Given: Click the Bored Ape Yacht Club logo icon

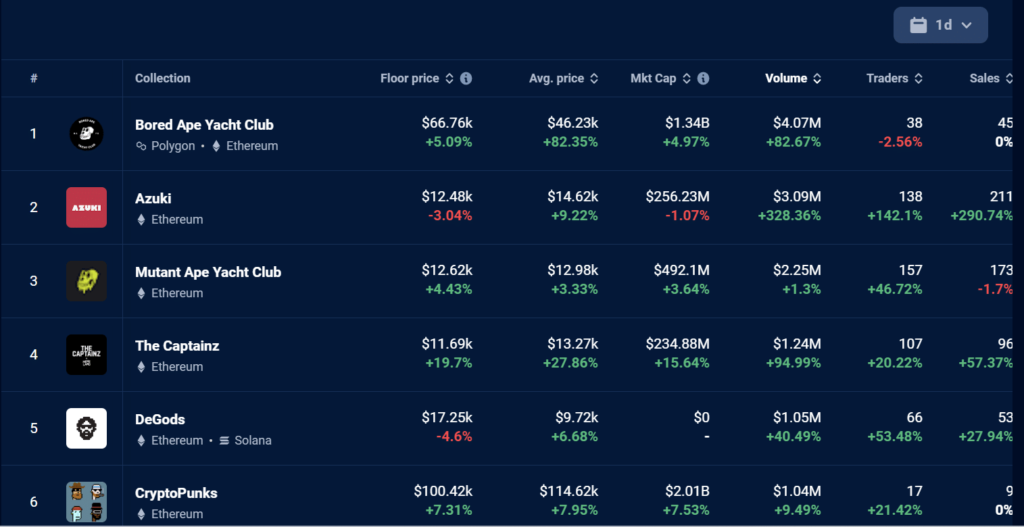Looking at the screenshot, I should pos(86,134).
